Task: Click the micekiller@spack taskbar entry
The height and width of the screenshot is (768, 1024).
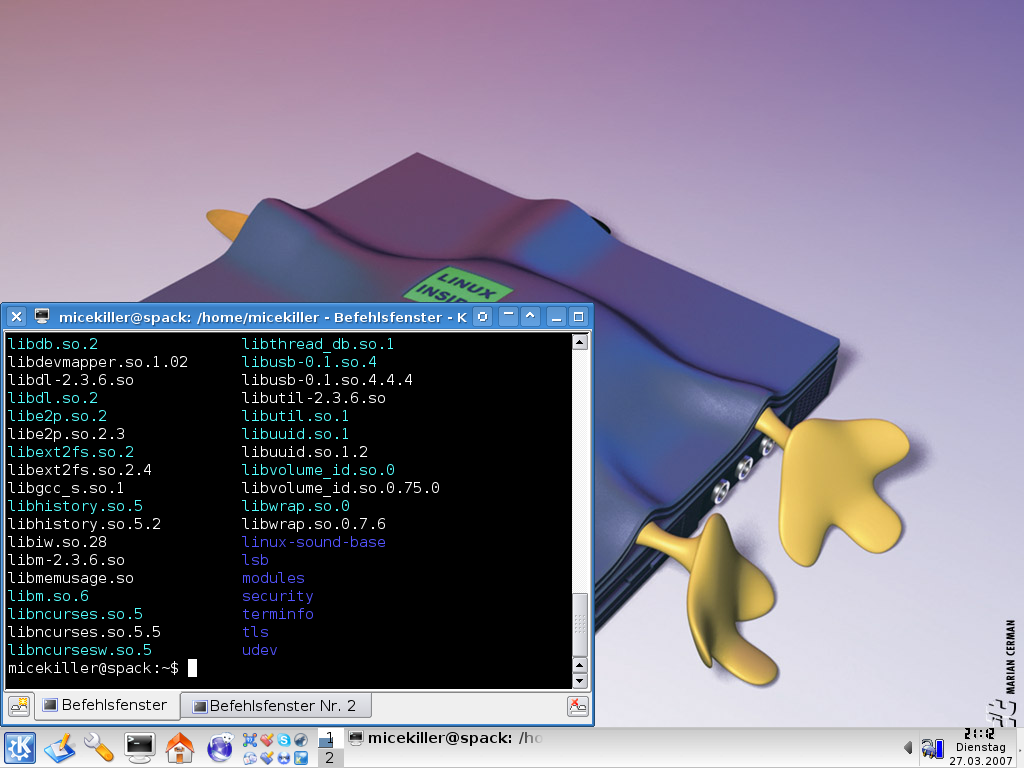Action: tap(445, 739)
